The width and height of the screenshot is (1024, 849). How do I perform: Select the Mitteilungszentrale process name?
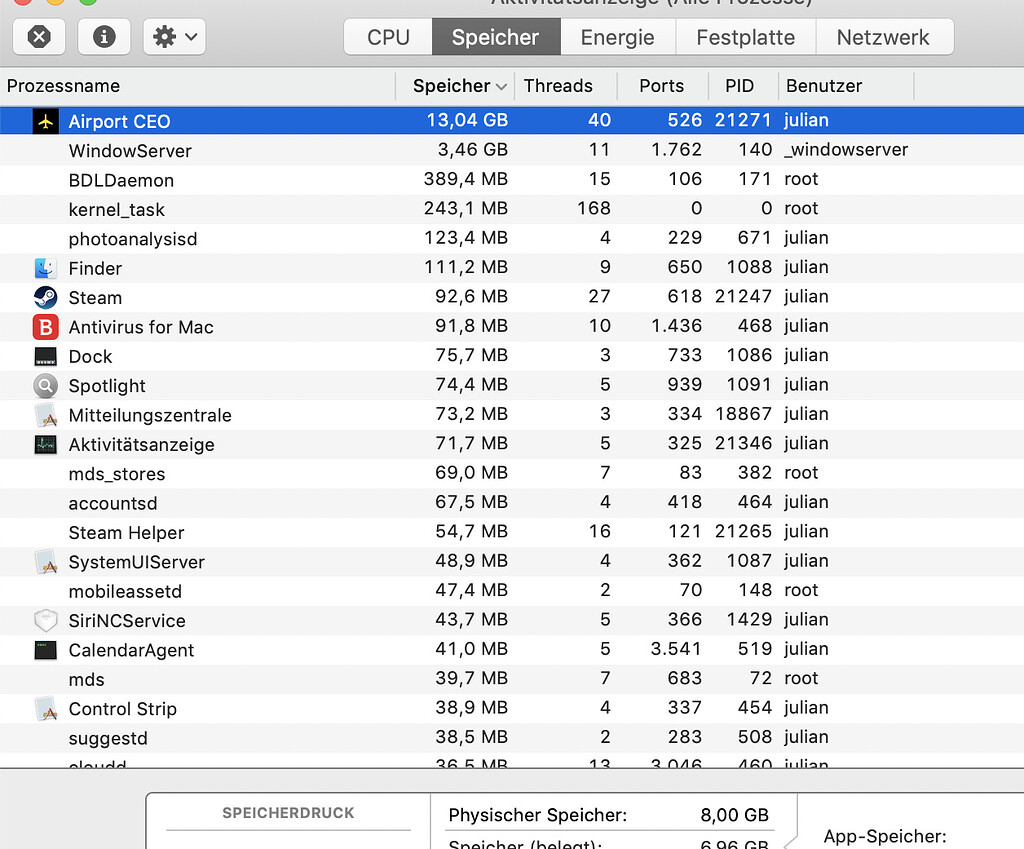point(150,415)
